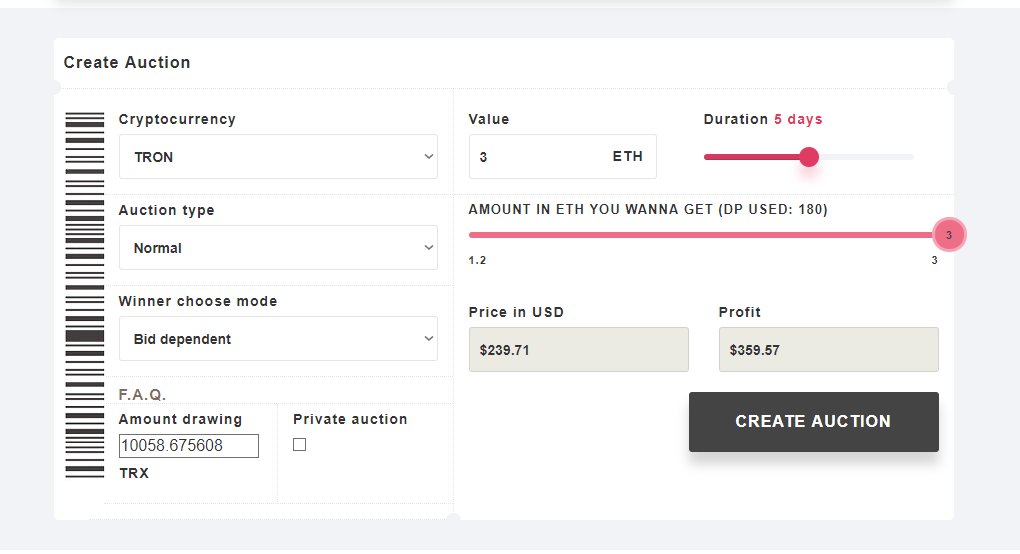Click the Duration slider handle
The height and width of the screenshot is (554, 1020).
[809, 157]
